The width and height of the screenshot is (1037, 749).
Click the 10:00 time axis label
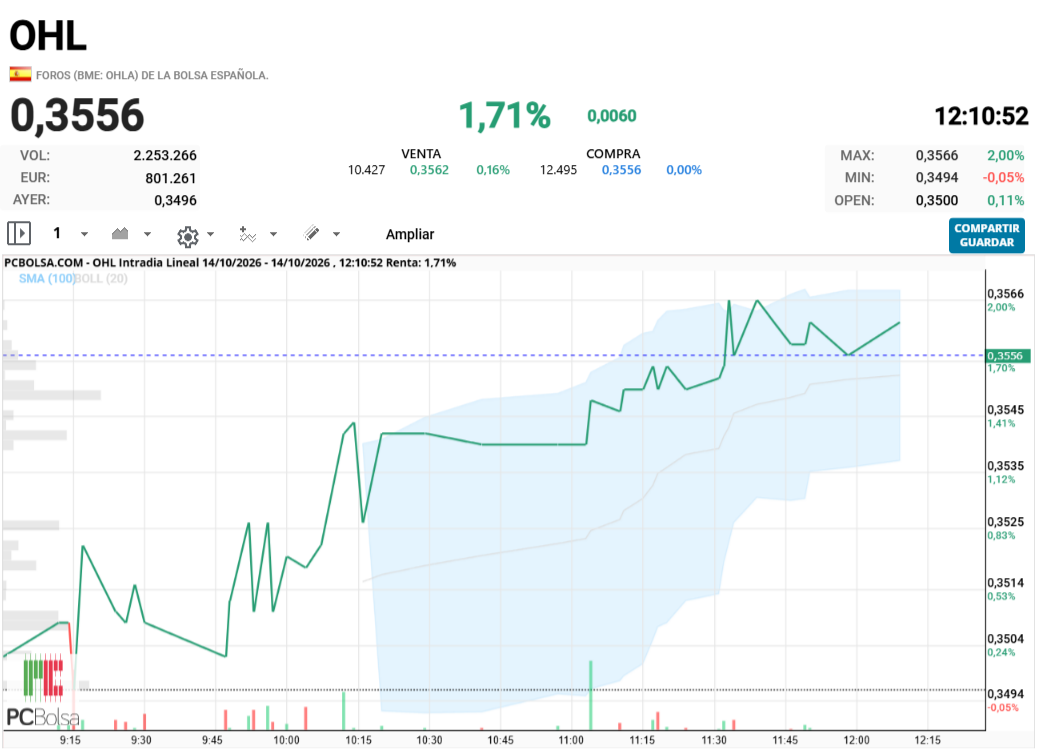(286, 740)
